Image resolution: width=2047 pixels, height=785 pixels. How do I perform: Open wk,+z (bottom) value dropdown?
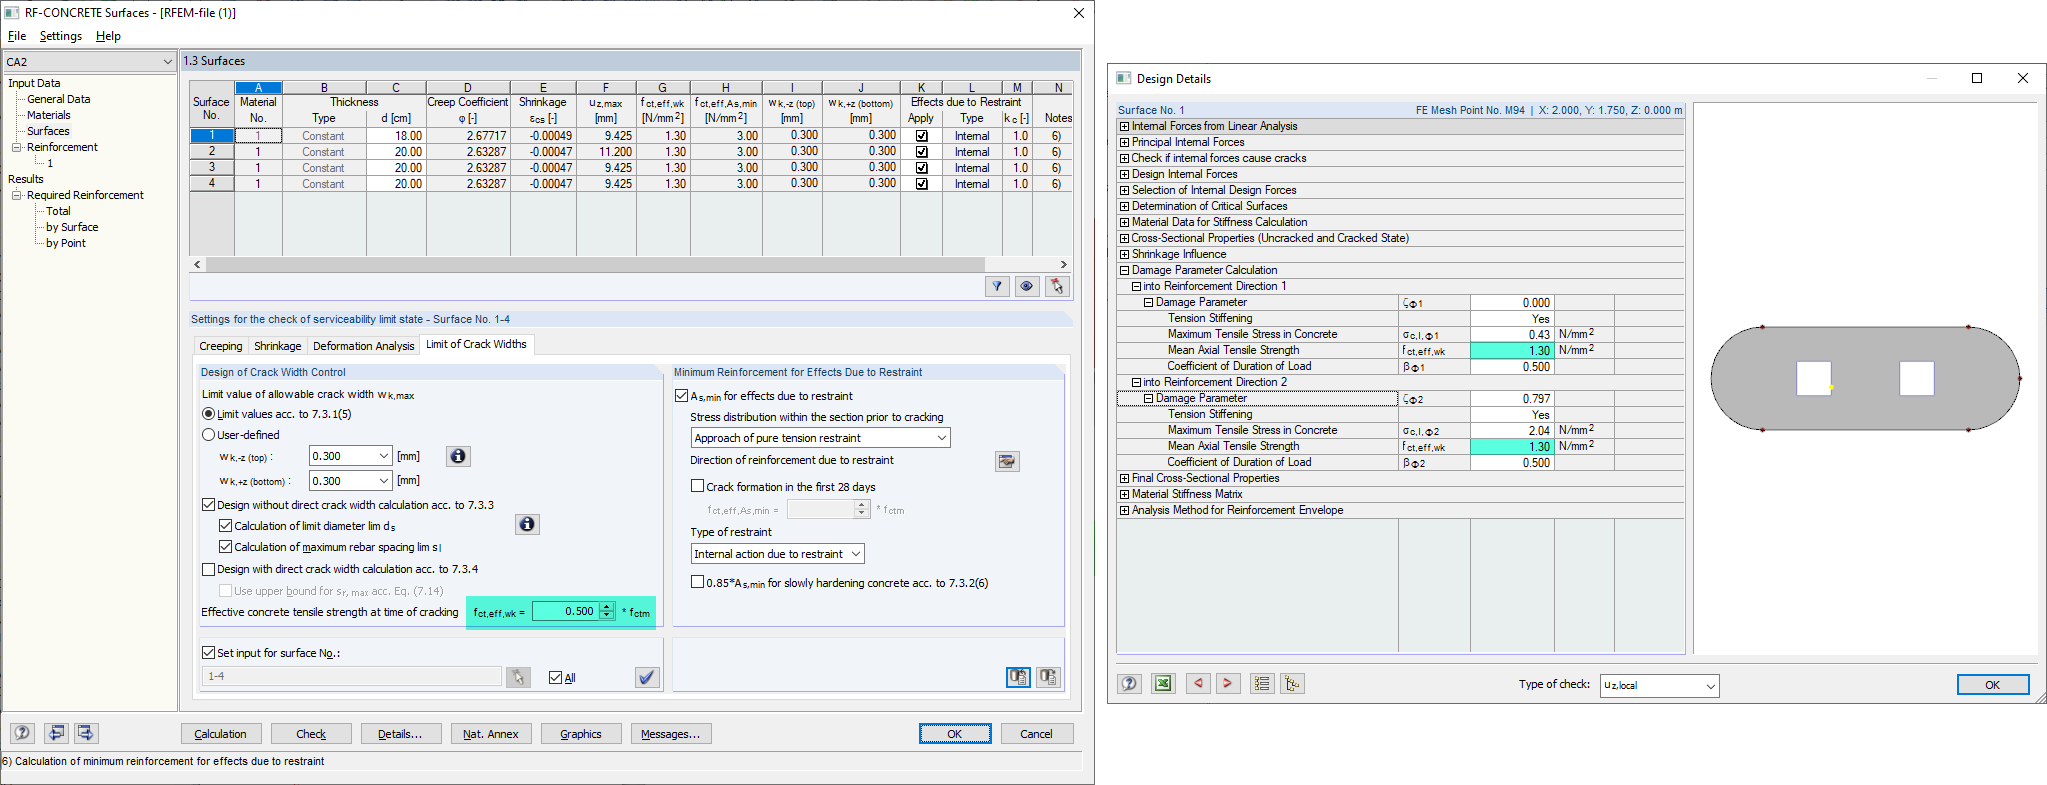click(383, 481)
